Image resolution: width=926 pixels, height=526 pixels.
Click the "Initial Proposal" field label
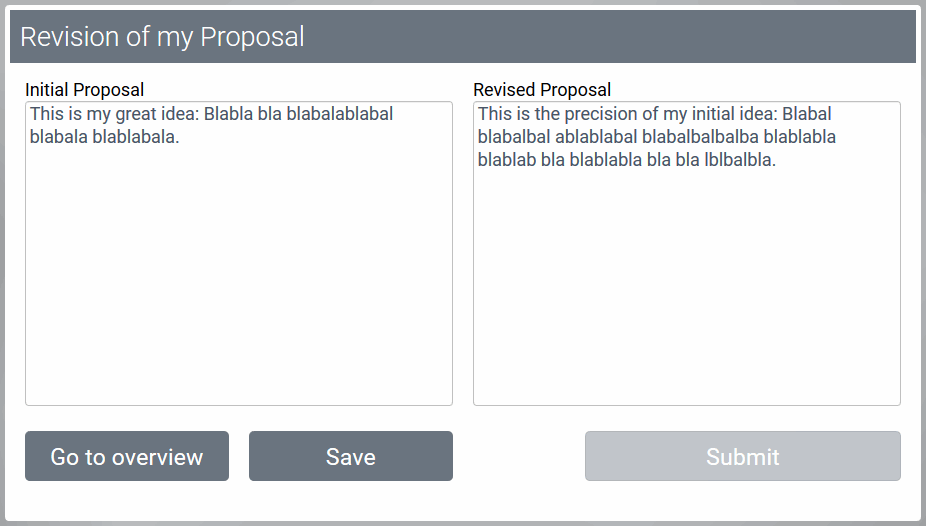(85, 90)
